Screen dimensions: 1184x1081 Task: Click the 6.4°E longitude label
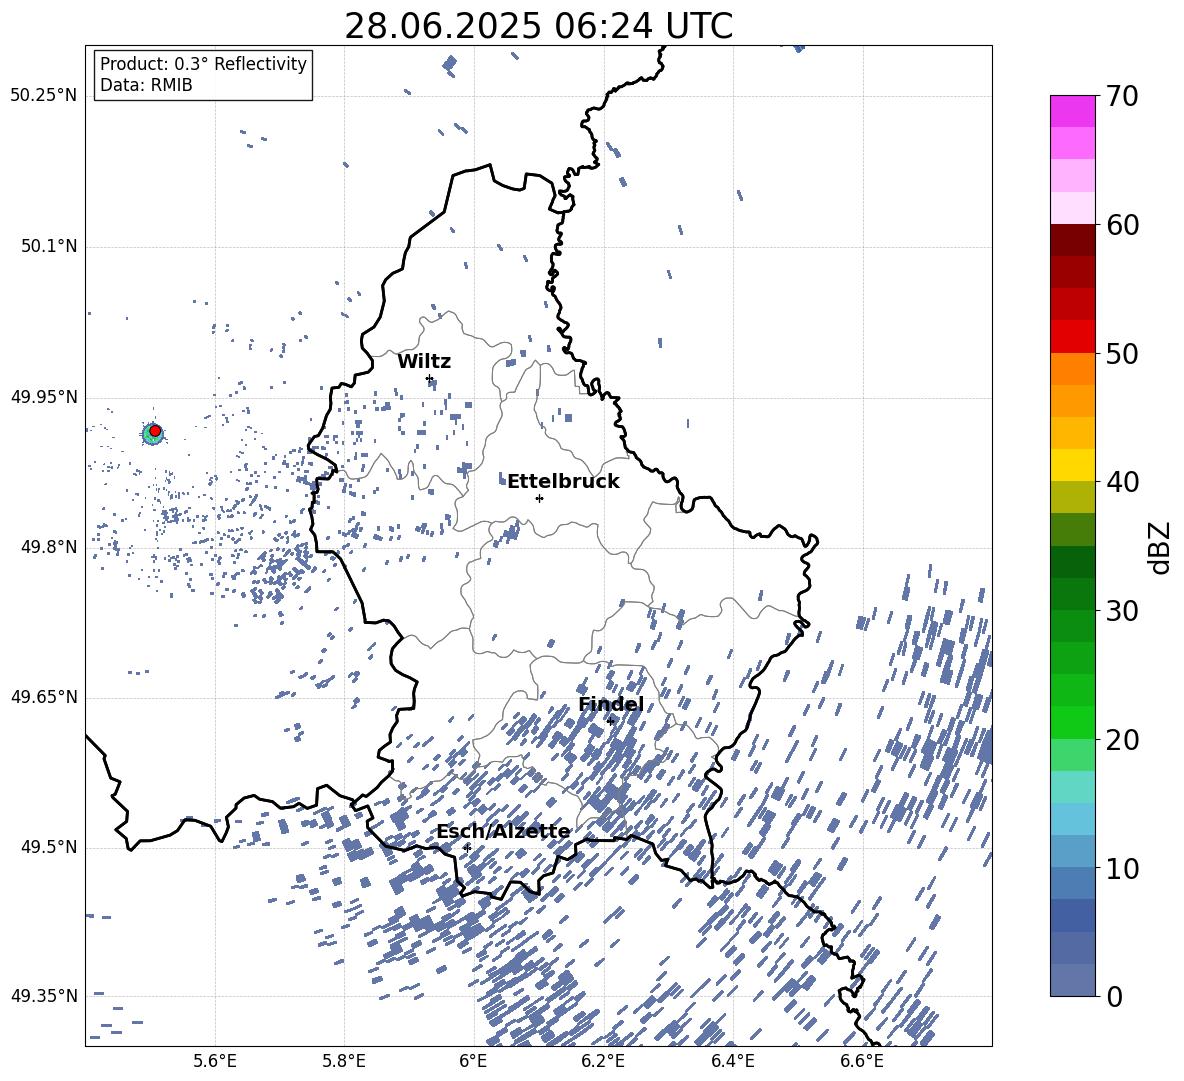point(732,1062)
